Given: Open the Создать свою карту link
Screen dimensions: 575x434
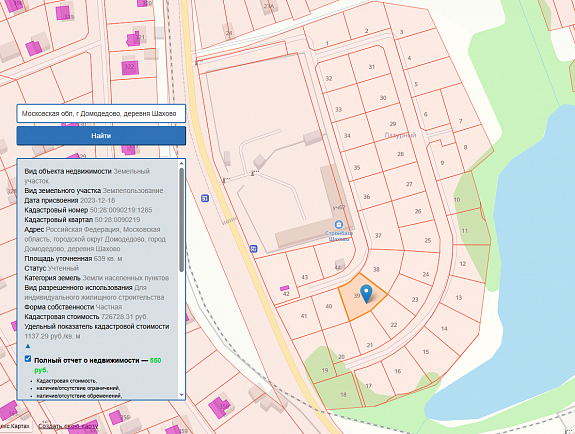Looking at the screenshot, I should click(68, 426).
